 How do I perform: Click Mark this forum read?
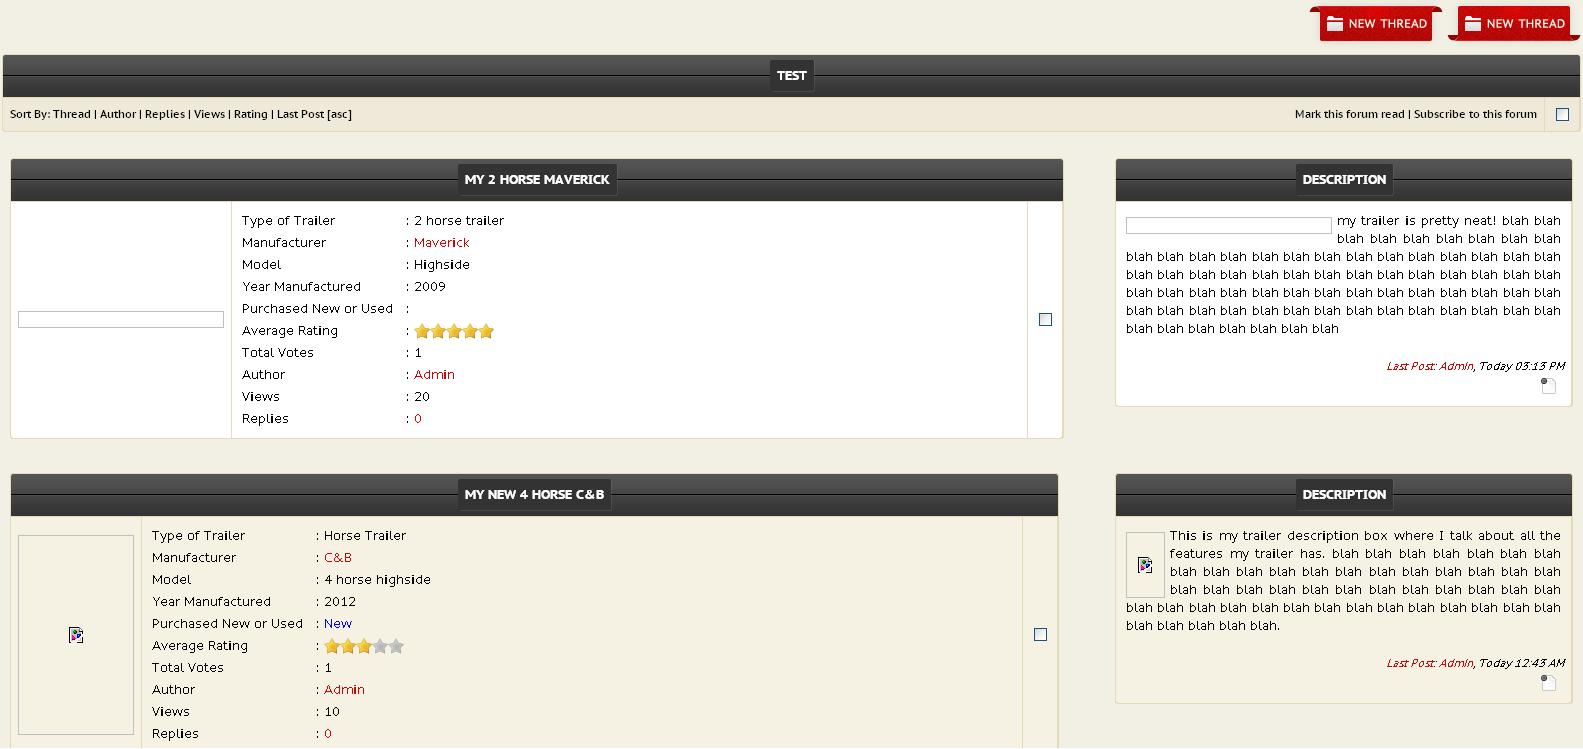click(x=1349, y=114)
